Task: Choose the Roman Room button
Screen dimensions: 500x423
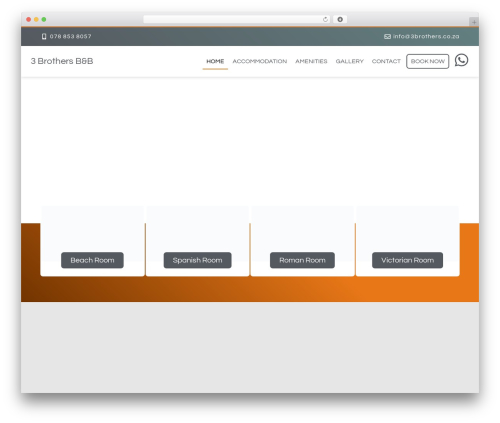Action: [302, 260]
